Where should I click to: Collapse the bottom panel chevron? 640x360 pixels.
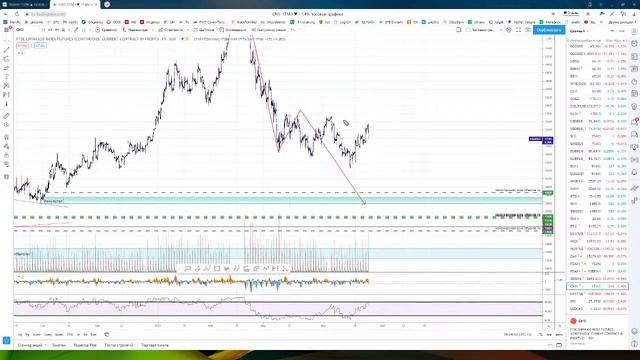click(549, 345)
